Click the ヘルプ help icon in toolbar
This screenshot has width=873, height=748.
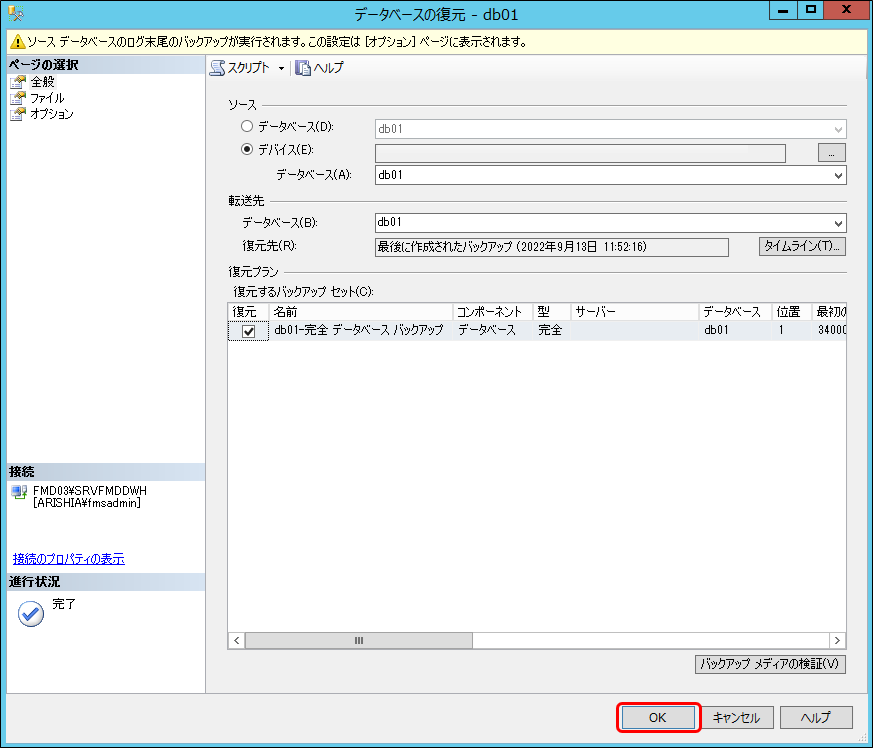pos(303,68)
